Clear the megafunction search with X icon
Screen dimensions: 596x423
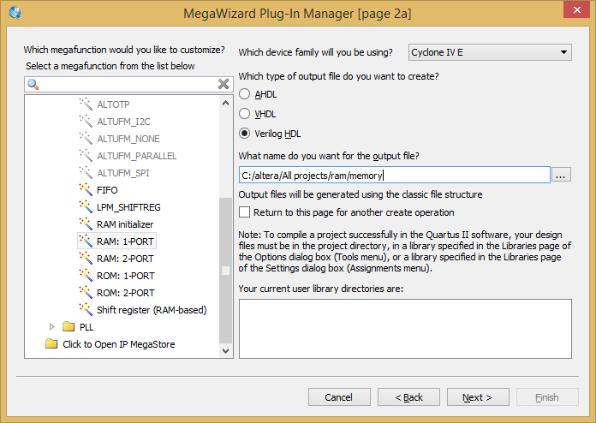click(x=224, y=84)
